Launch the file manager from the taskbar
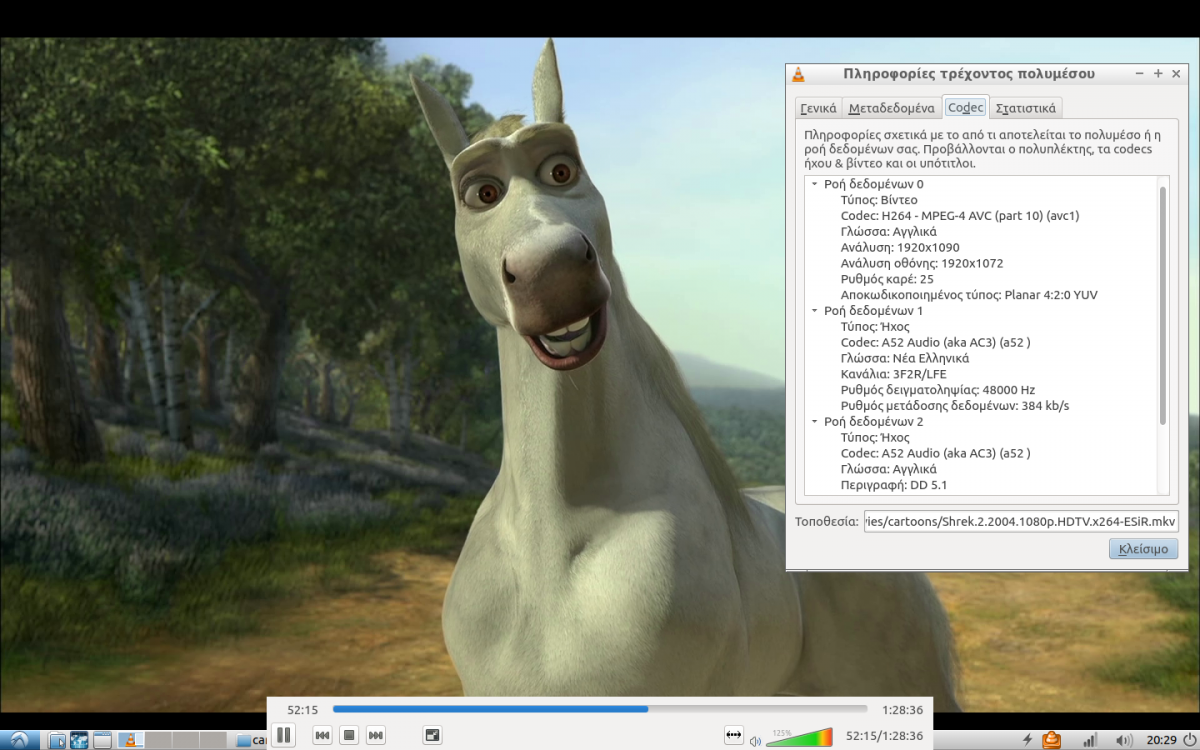Viewport: 1200px width, 750px height. coord(57,741)
